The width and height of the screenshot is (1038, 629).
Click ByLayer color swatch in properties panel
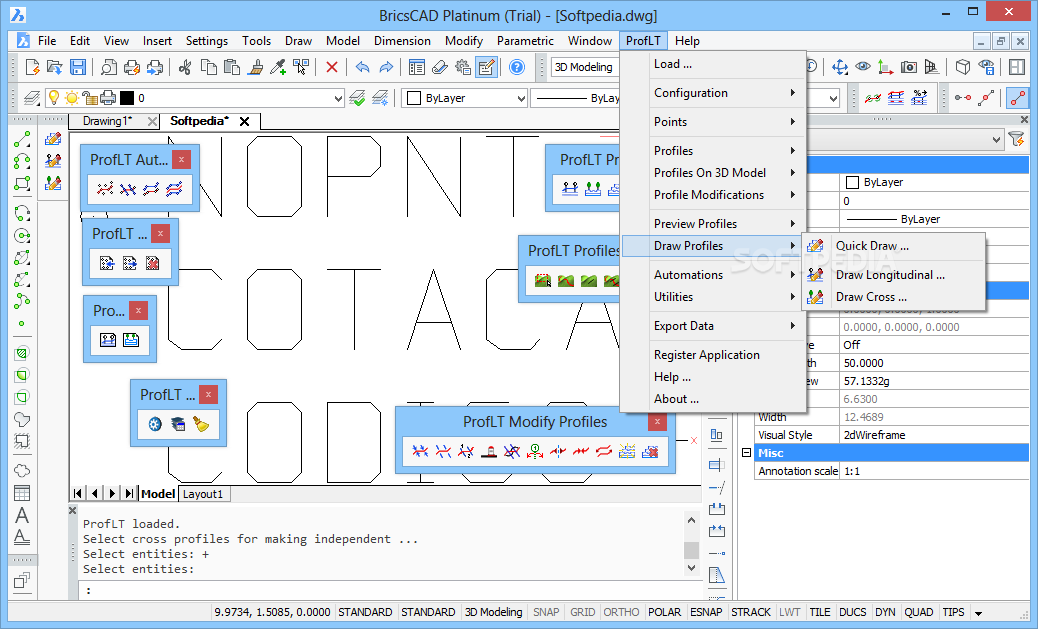[853, 182]
